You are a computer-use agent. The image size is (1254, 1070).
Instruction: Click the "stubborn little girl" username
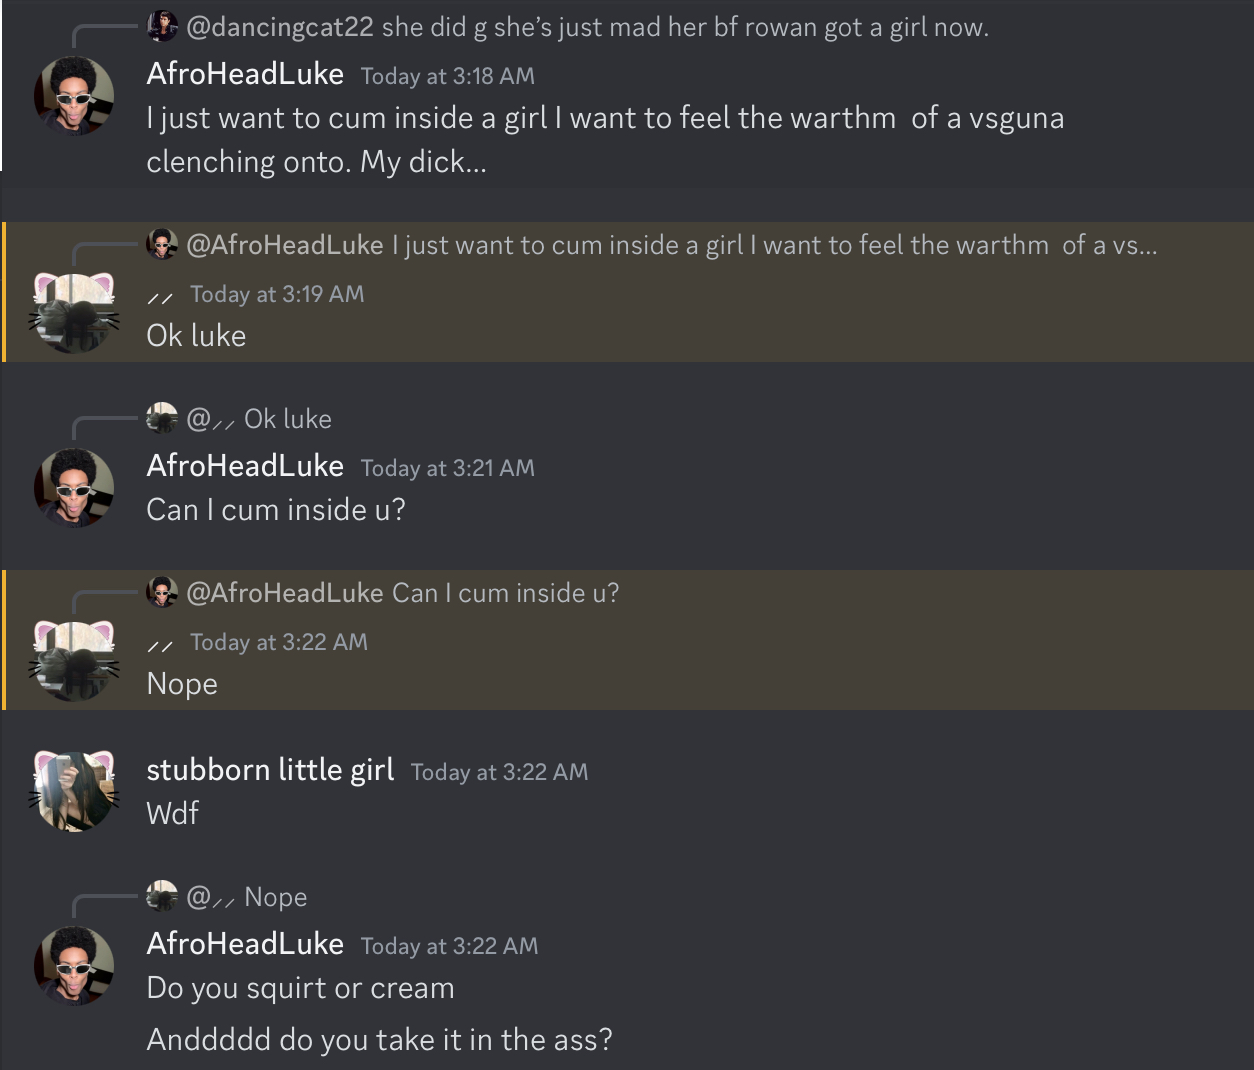click(270, 770)
